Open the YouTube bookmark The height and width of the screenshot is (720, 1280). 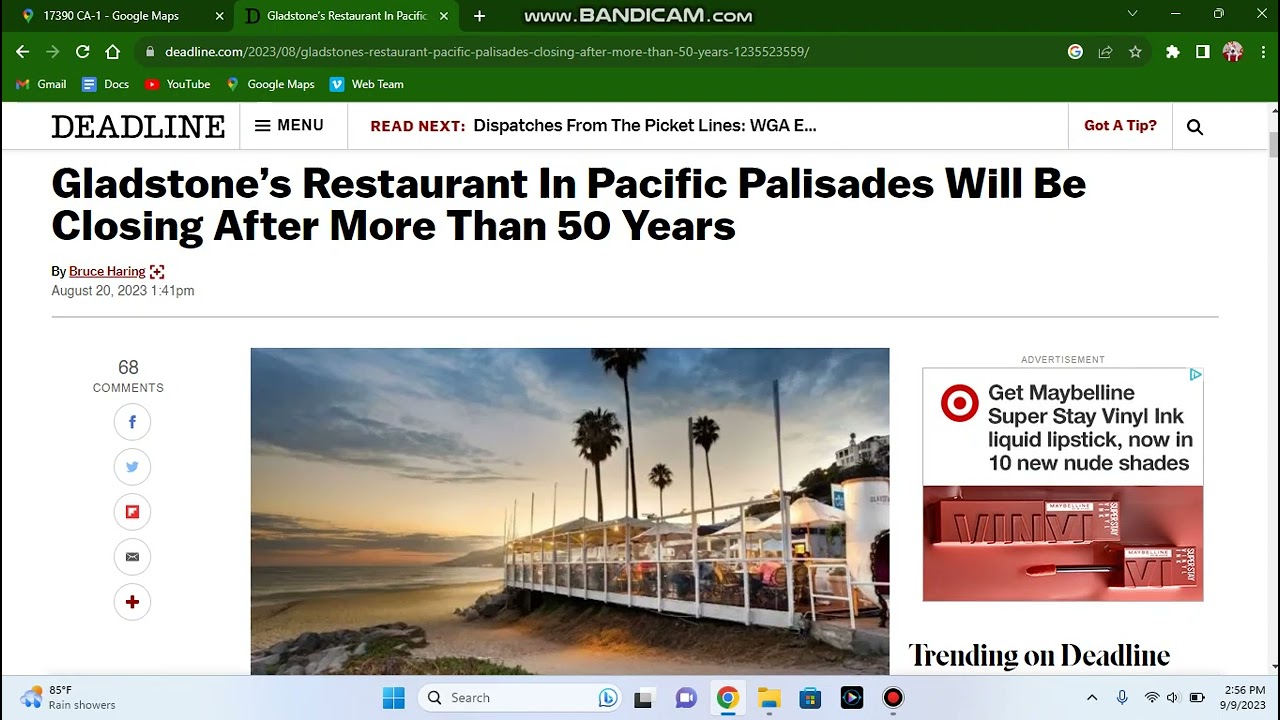178,84
